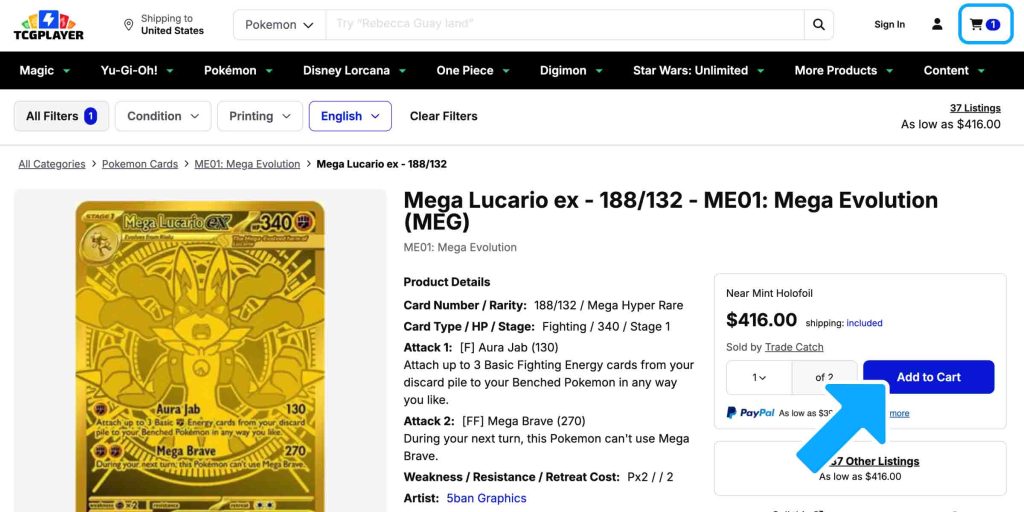Open the user account icon
The height and width of the screenshot is (512, 1024).
click(x=937, y=24)
